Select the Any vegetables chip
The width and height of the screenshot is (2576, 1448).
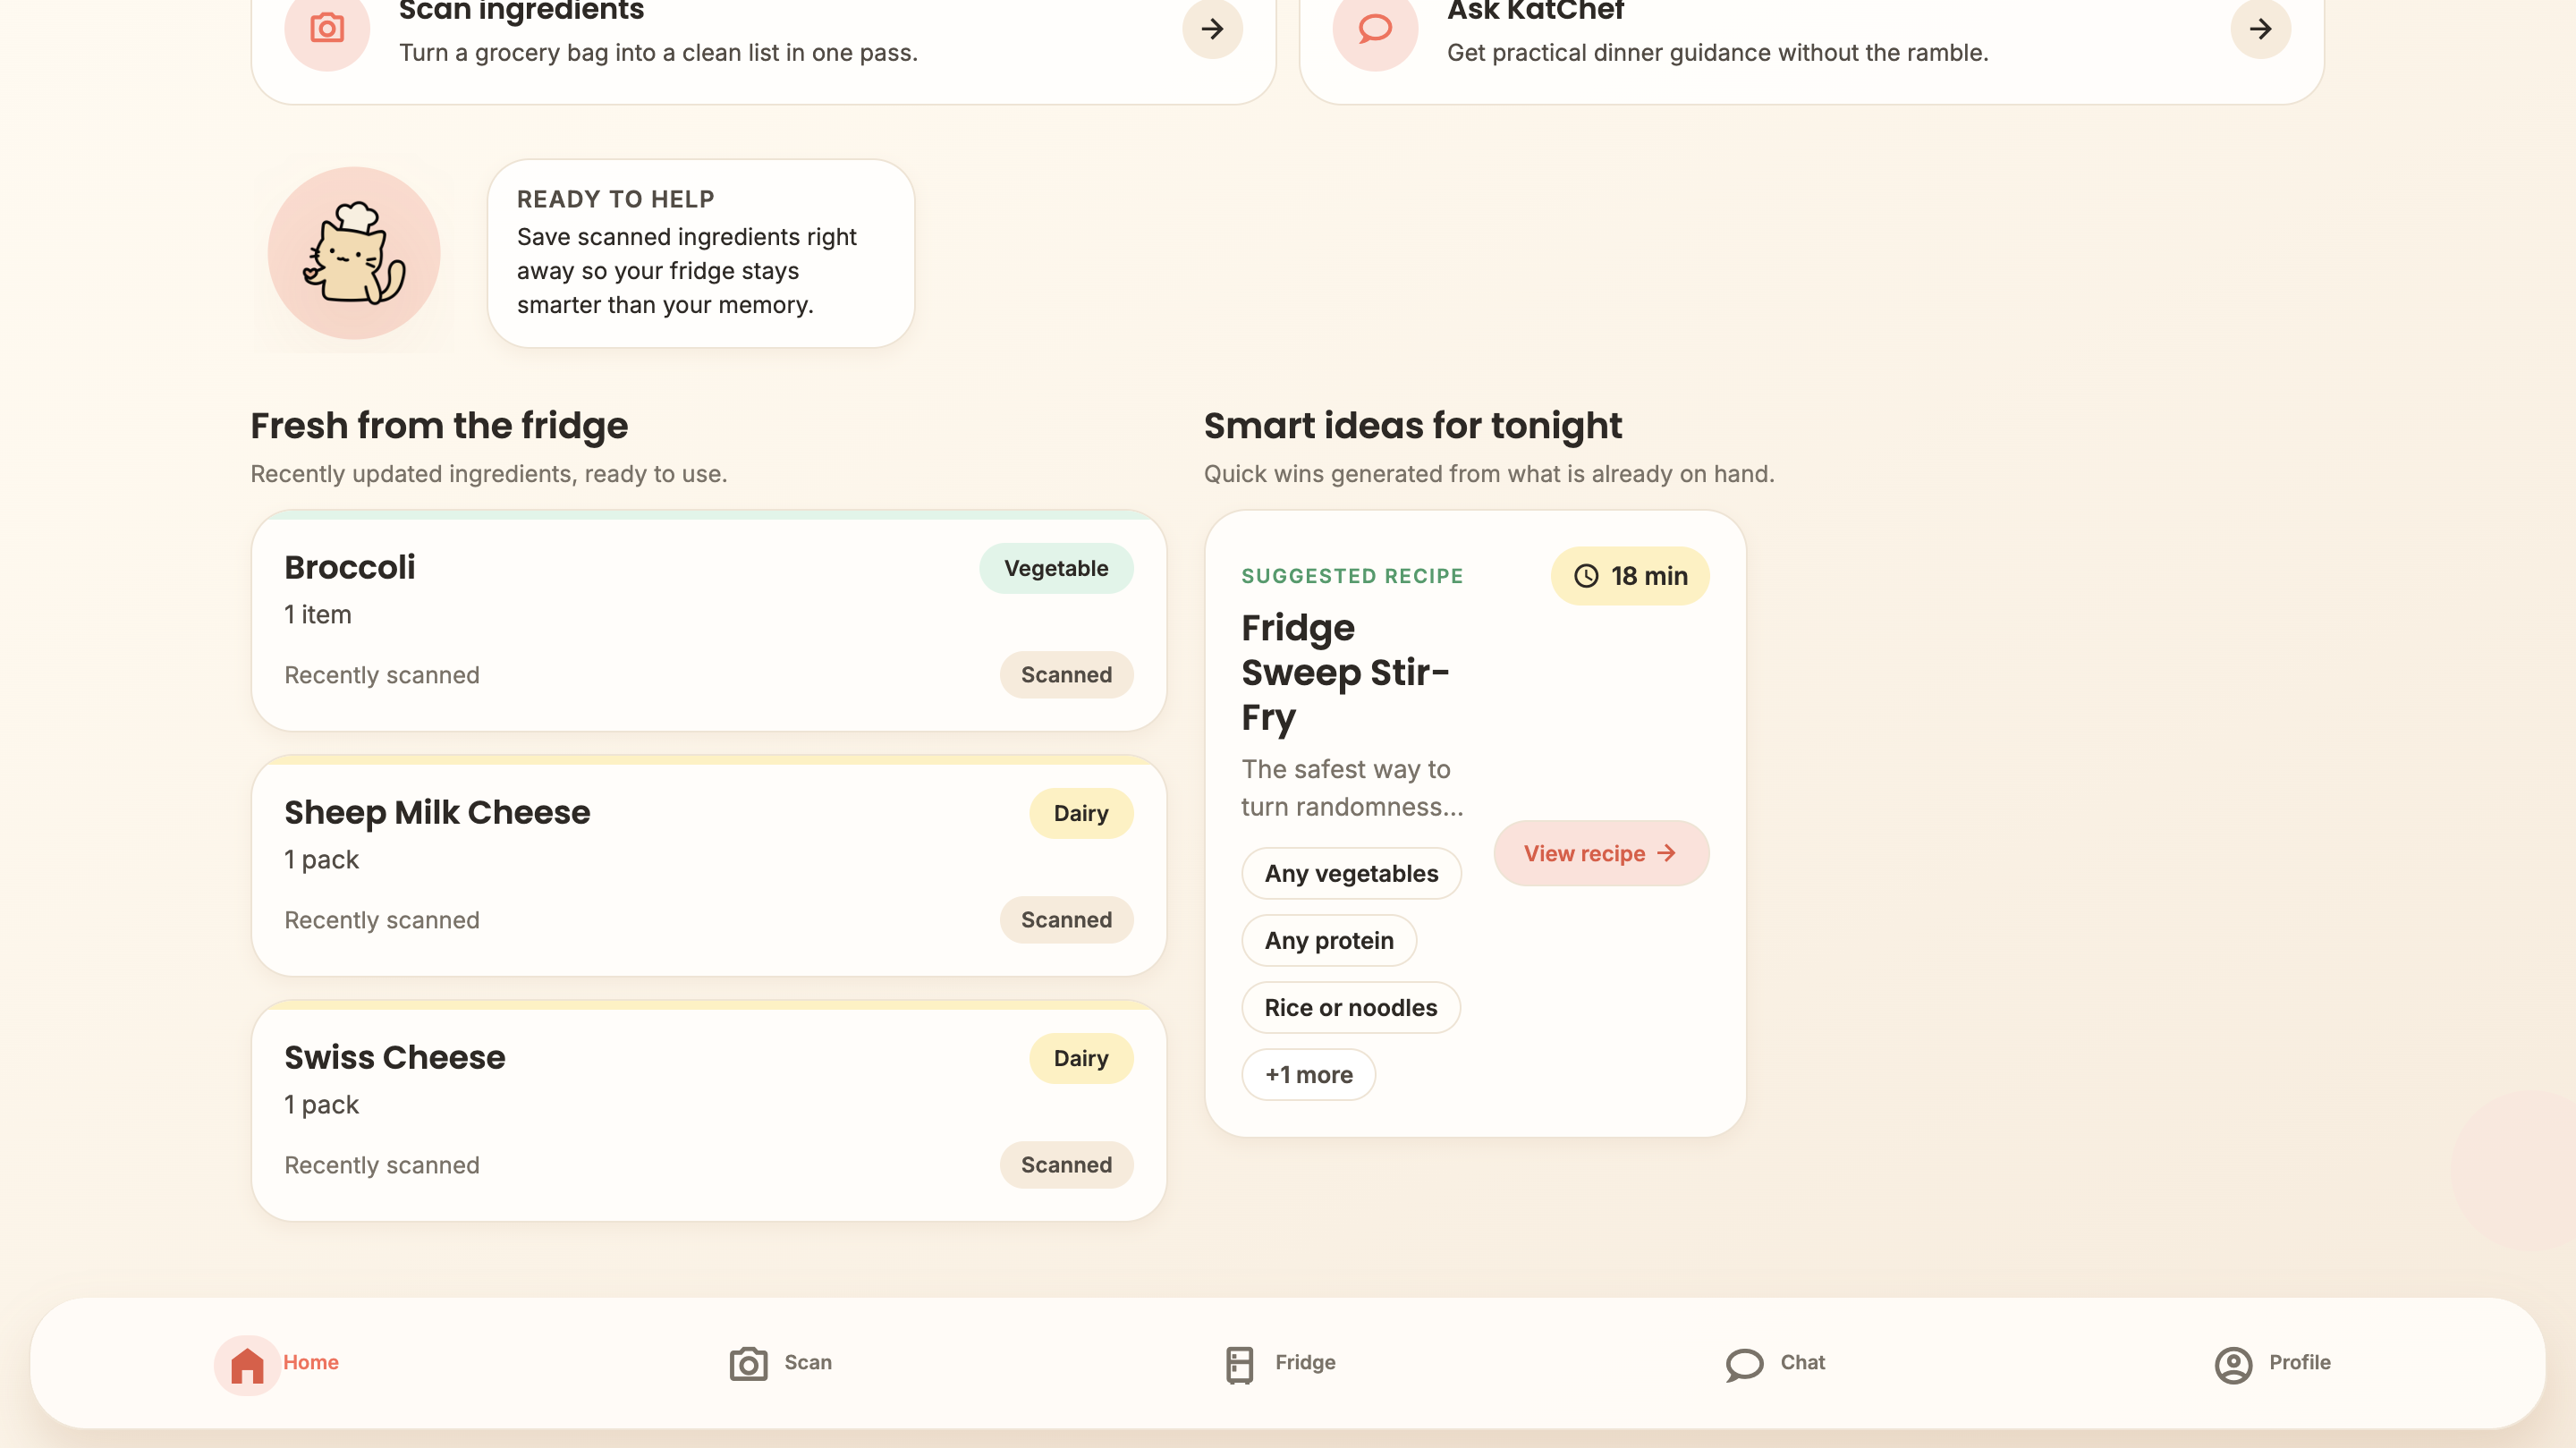point(1351,873)
